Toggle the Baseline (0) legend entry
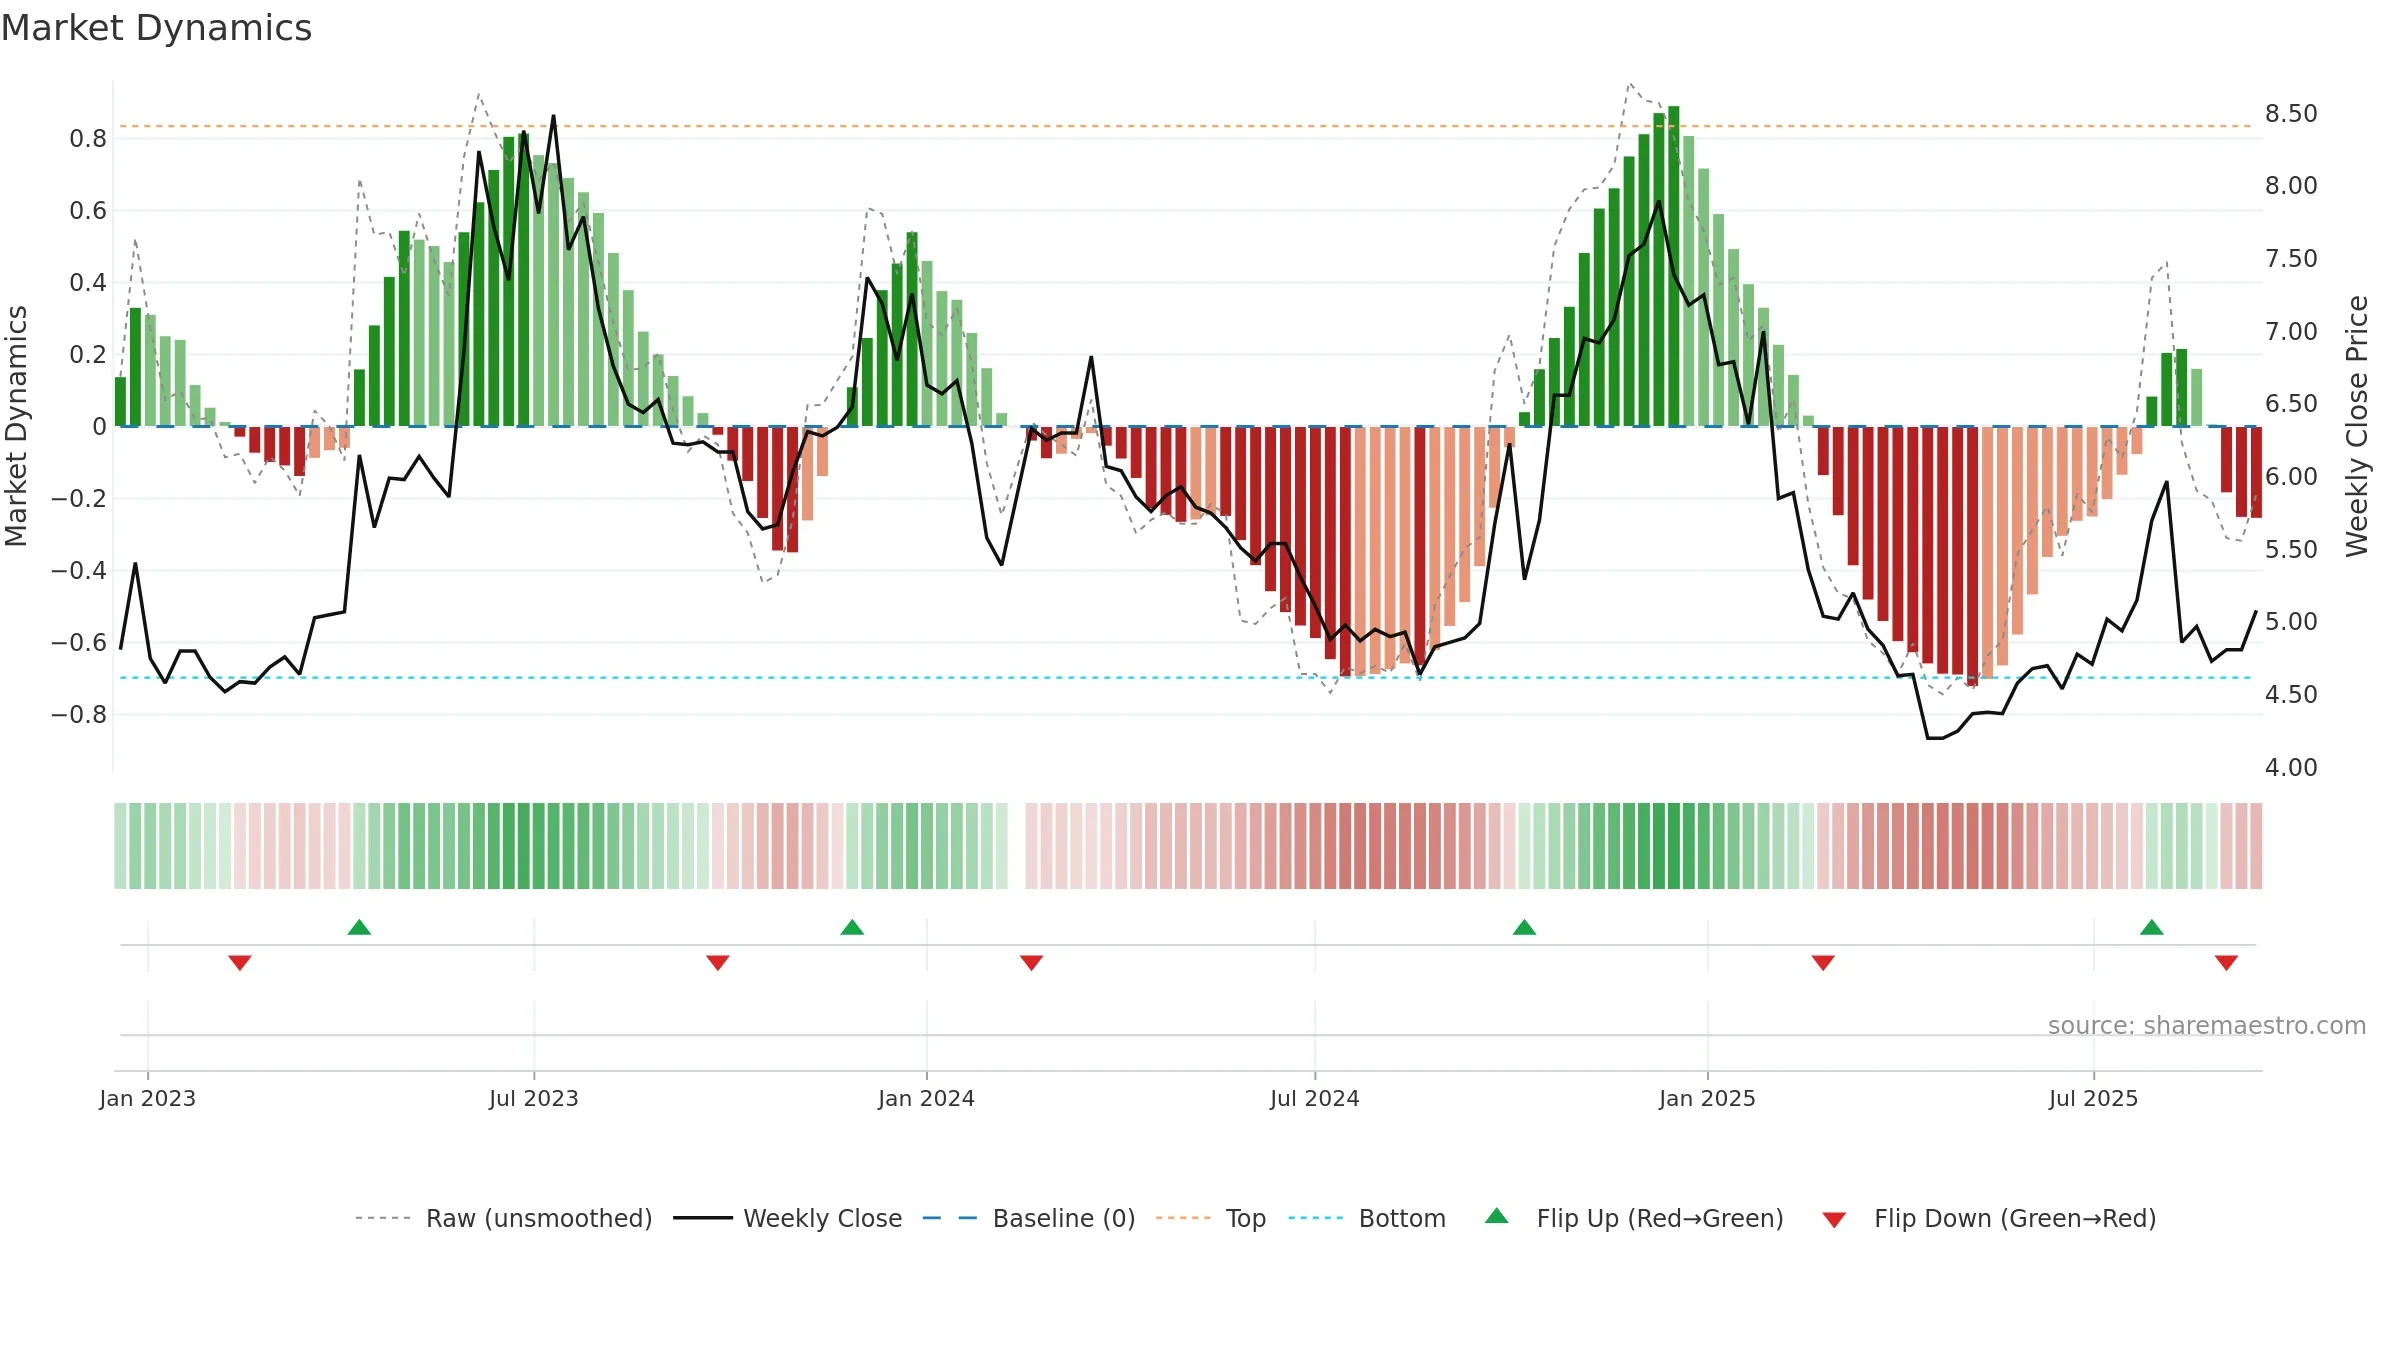2400x1350 pixels. [1029, 1218]
